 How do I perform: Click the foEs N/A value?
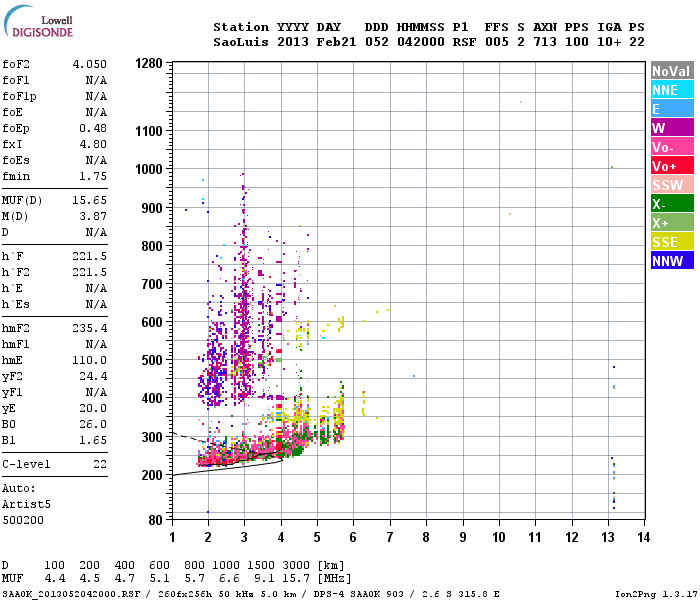tap(96, 160)
